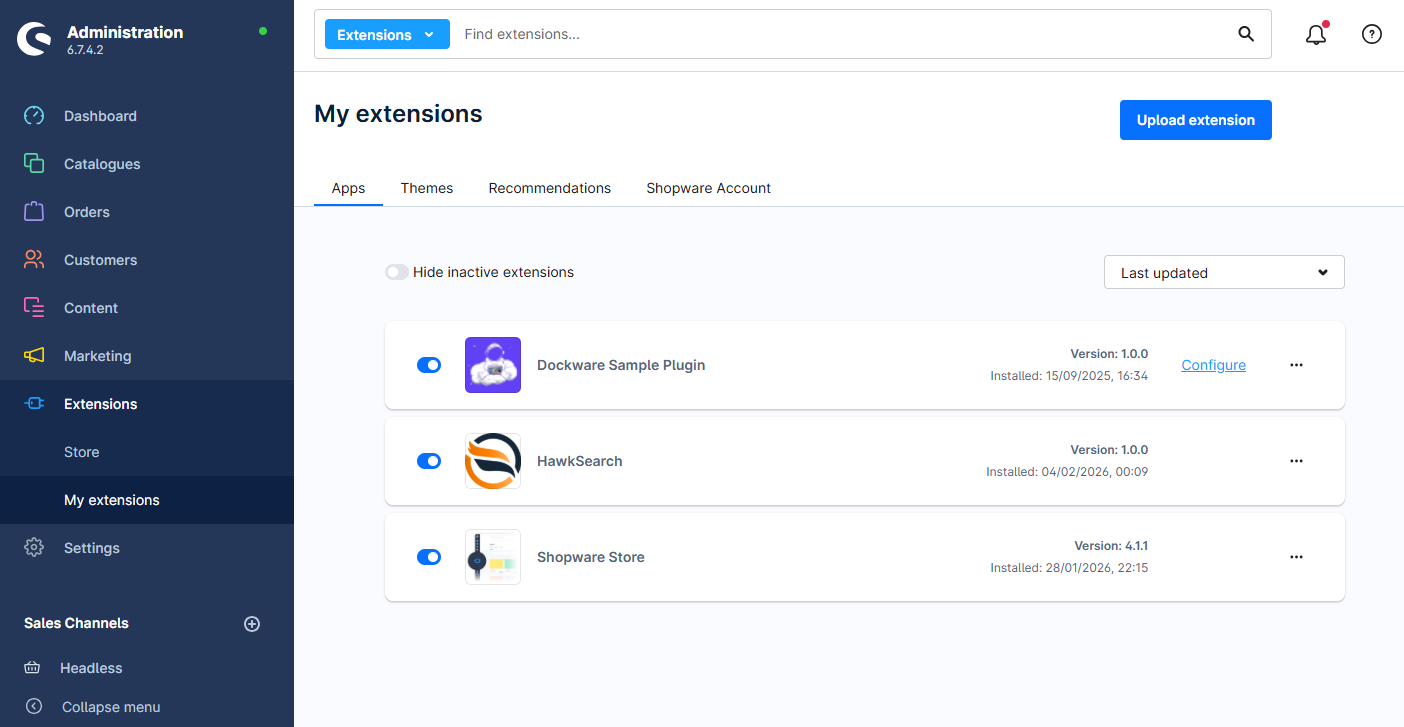Image resolution: width=1404 pixels, height=727 pixels.
Task: Open notifications bell icon
Action: [x=1316, y=34]
